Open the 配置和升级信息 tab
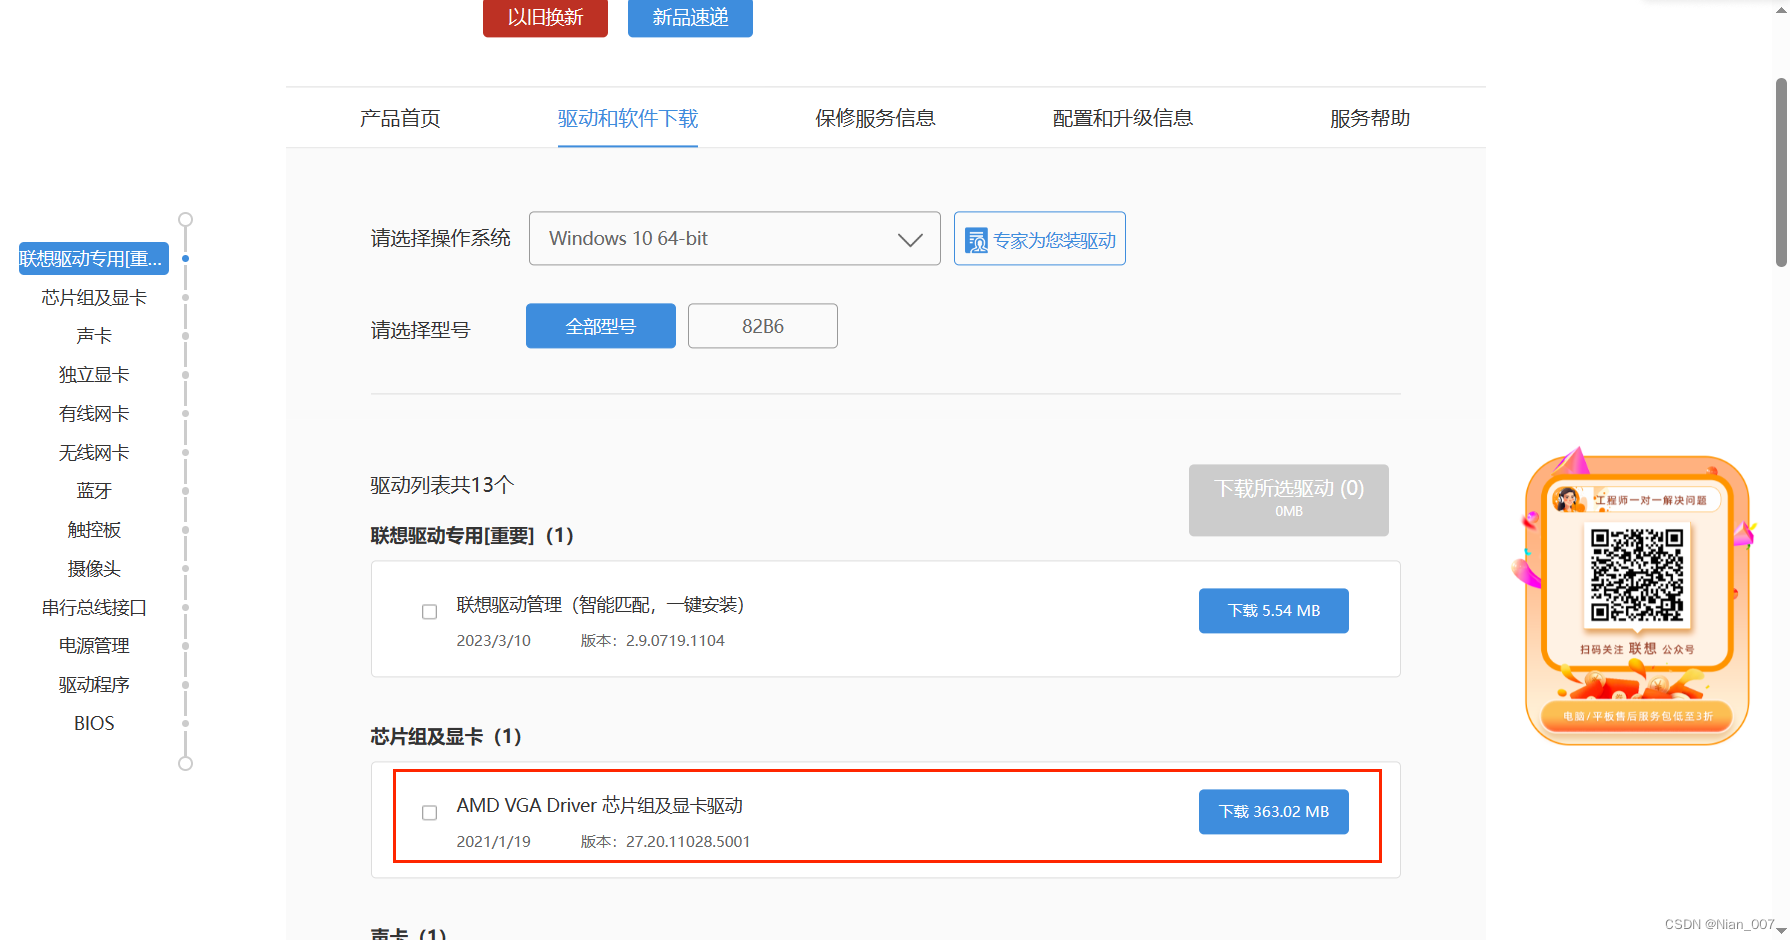This screenshot has height=940, width=1790. [x=1123, y=118]
